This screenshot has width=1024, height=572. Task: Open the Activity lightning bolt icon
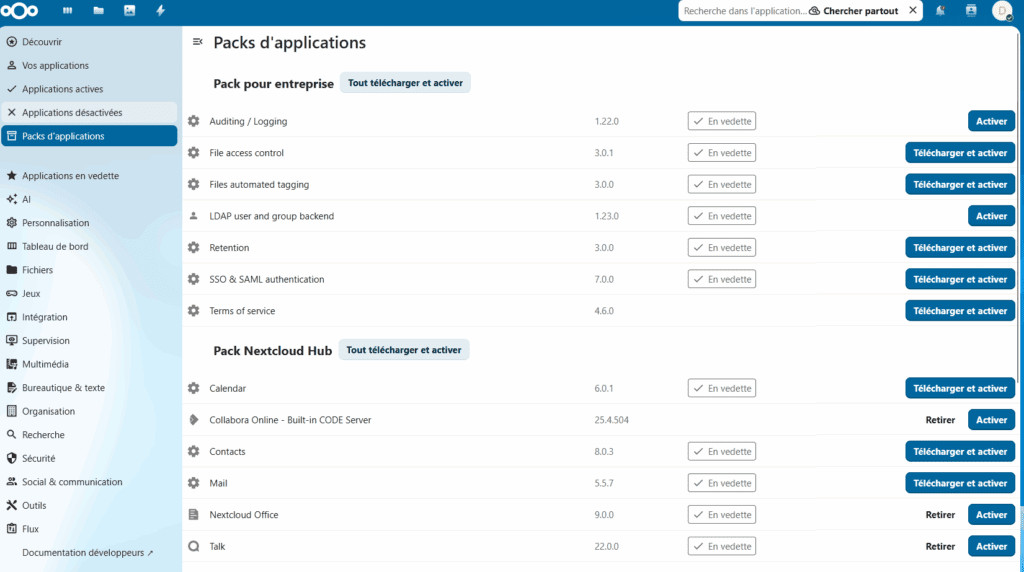(x=160, y=11)
